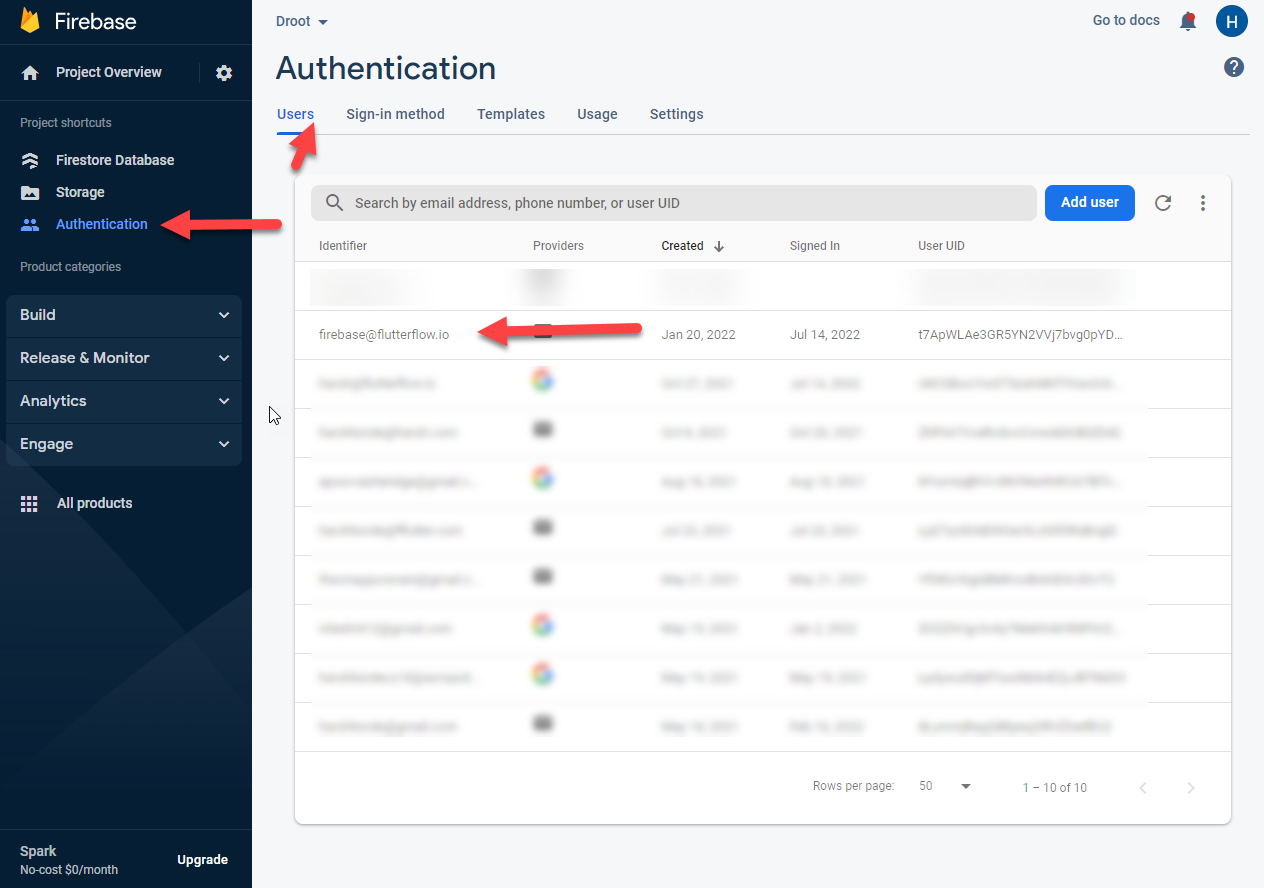Go to the previous page of users
The height and width of the screenshot is (888, 1264).
pos(1143,788)
